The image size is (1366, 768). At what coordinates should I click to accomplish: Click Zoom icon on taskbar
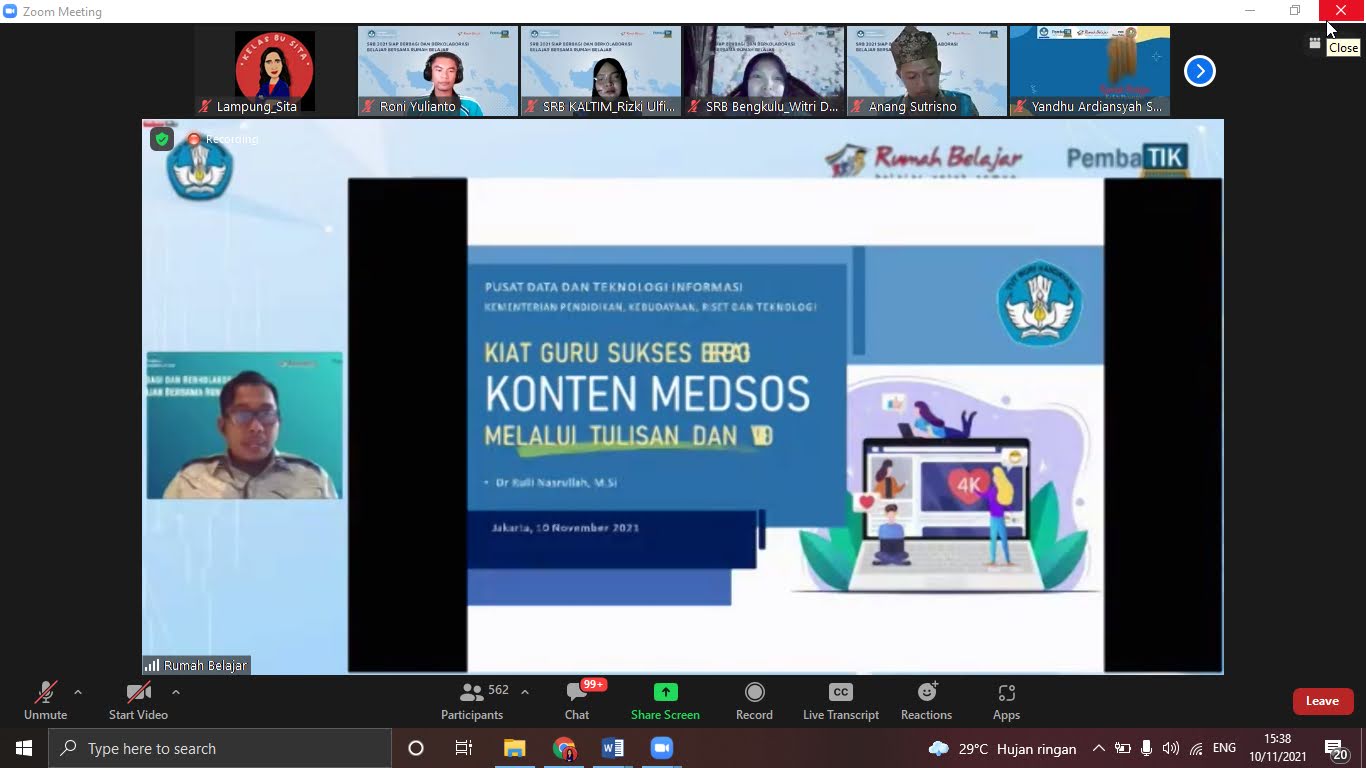[662, 748]
